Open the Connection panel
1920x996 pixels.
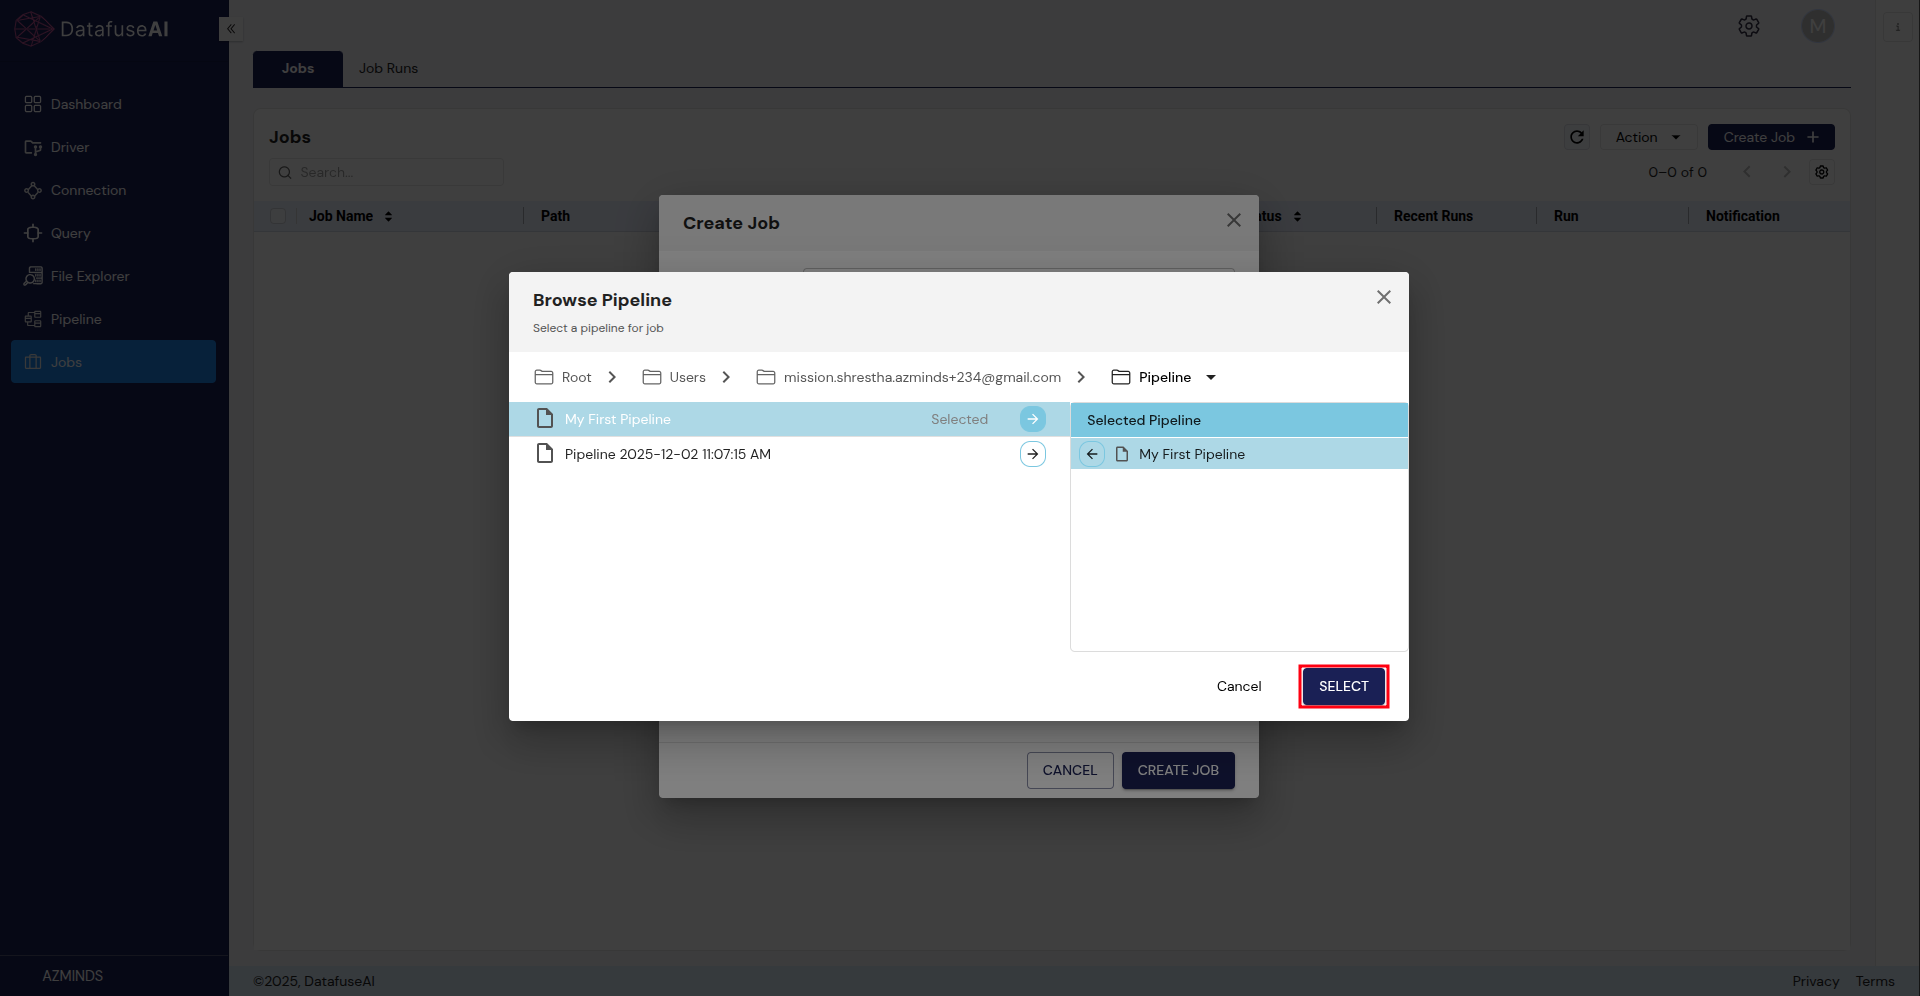[x=88, y=190]
